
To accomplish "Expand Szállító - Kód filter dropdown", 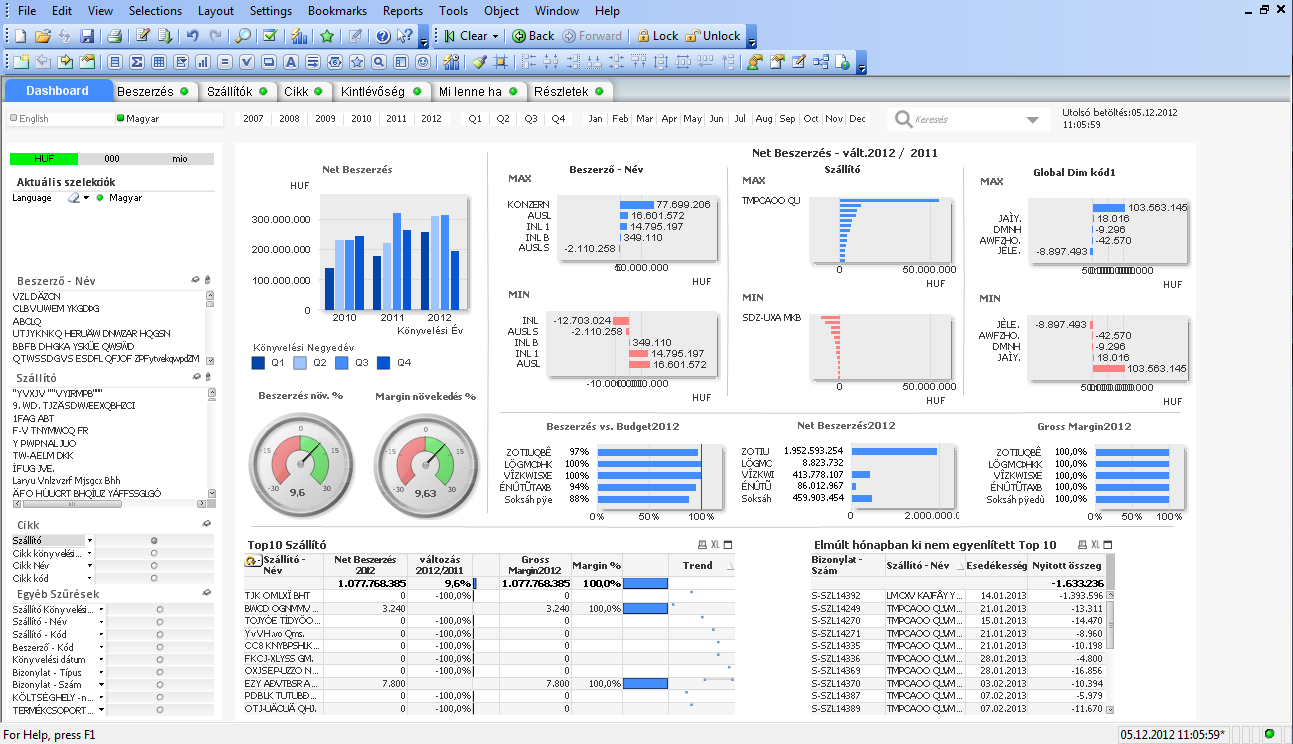I will pos(102,634).
